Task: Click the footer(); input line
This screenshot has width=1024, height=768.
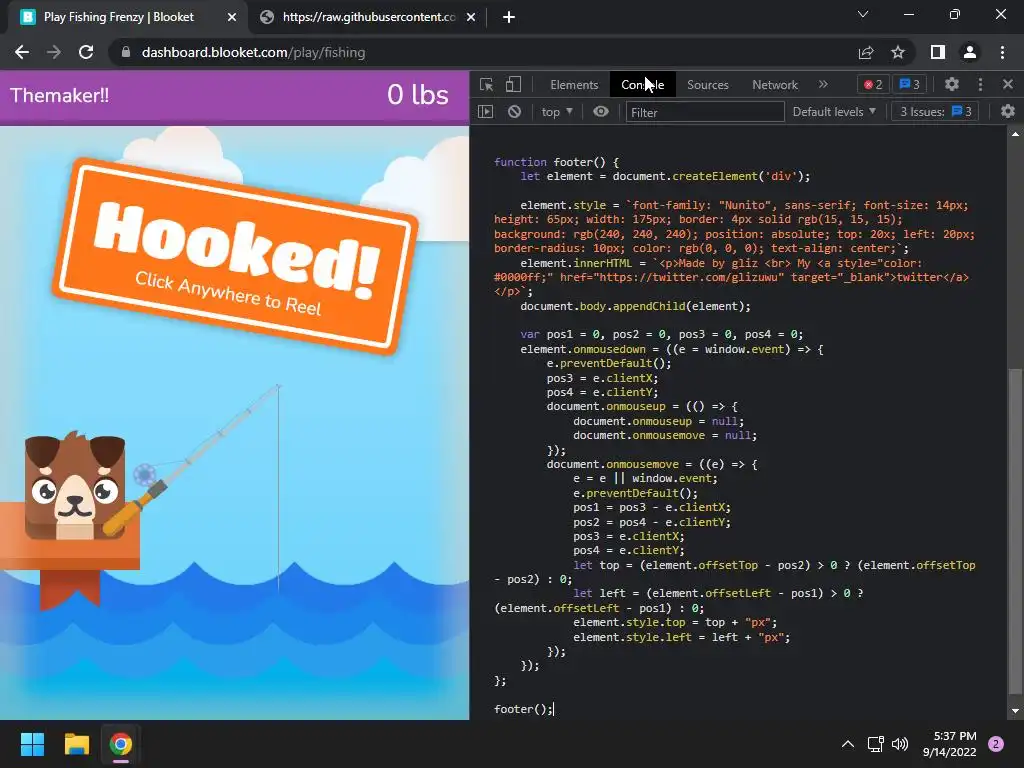Action: pos(524,709)
